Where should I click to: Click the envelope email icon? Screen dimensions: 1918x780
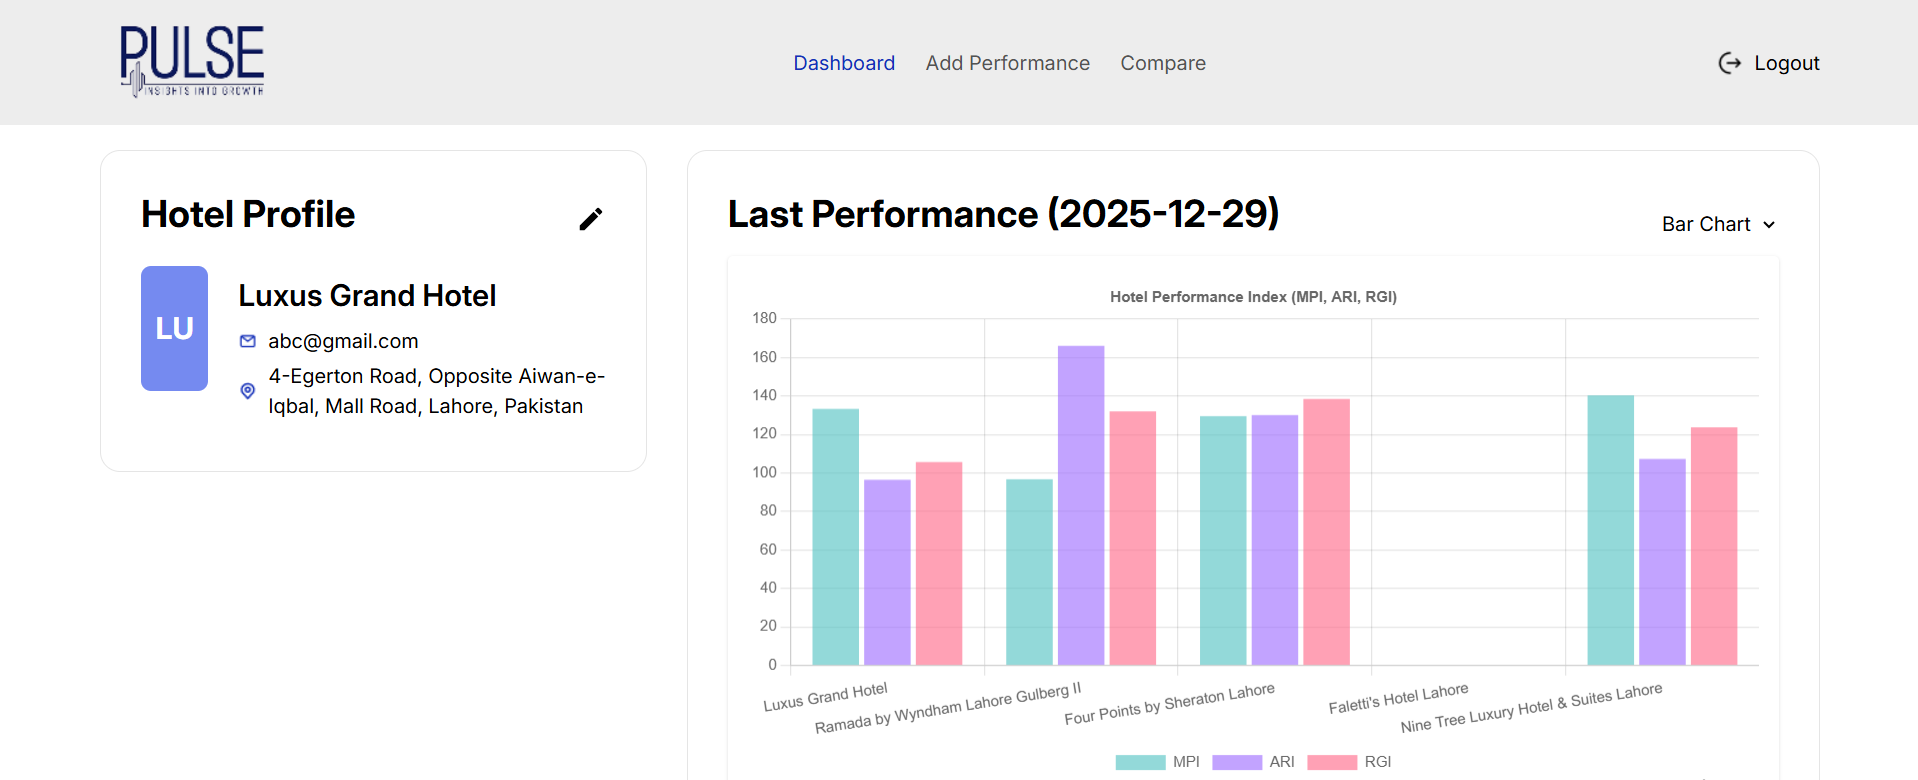tap(248, 342)
